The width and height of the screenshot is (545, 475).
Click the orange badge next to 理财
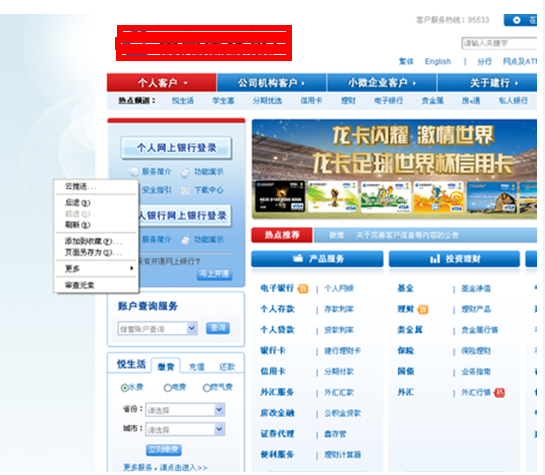[423, 309]
